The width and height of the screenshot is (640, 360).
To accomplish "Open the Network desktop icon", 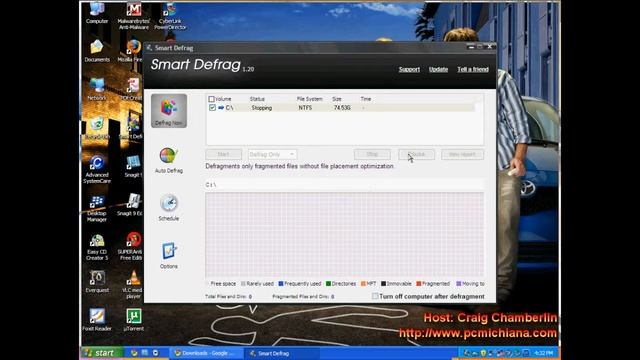I will (x=97, y=89).
